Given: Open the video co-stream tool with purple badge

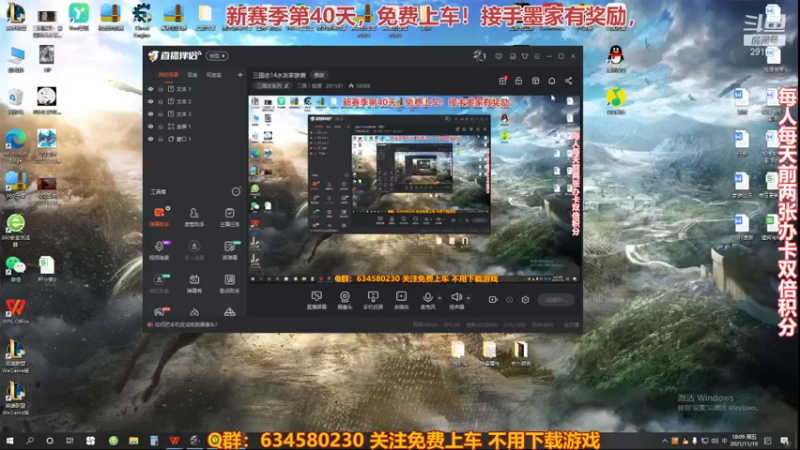Looking at the screenshot, I should click(159, 250).
